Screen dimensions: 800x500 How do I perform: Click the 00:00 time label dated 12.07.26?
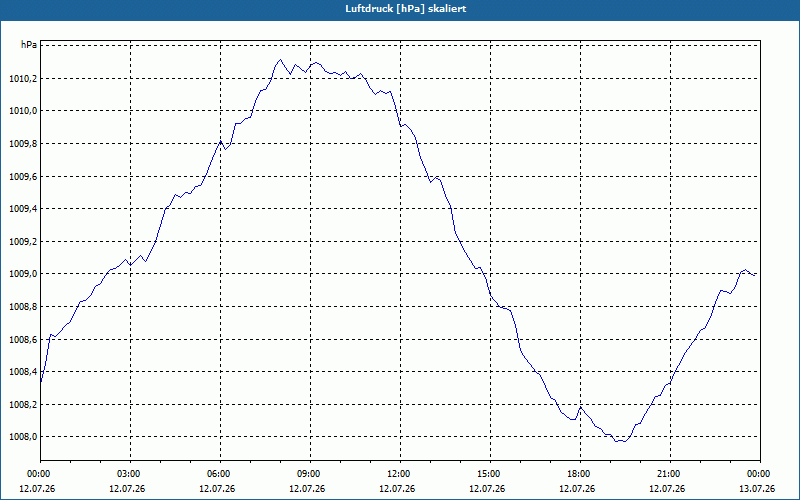(37, 474)
